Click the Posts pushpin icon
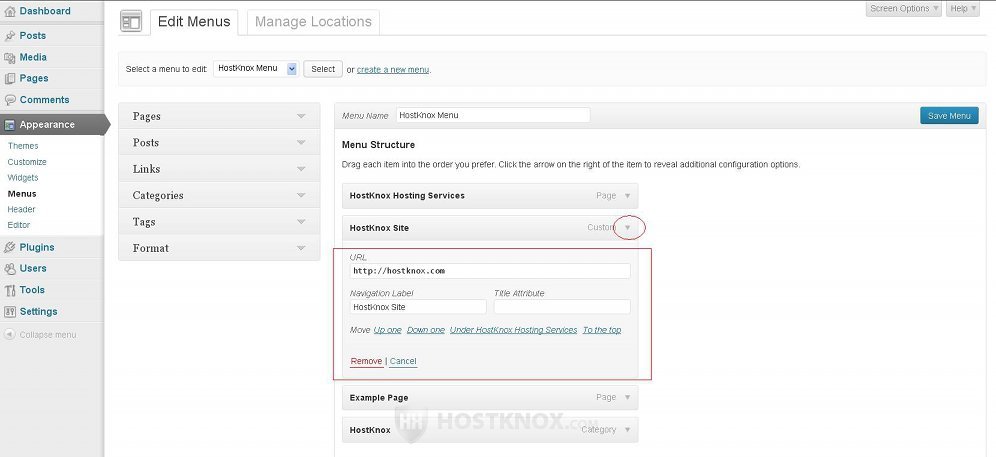 pos(10,36)
